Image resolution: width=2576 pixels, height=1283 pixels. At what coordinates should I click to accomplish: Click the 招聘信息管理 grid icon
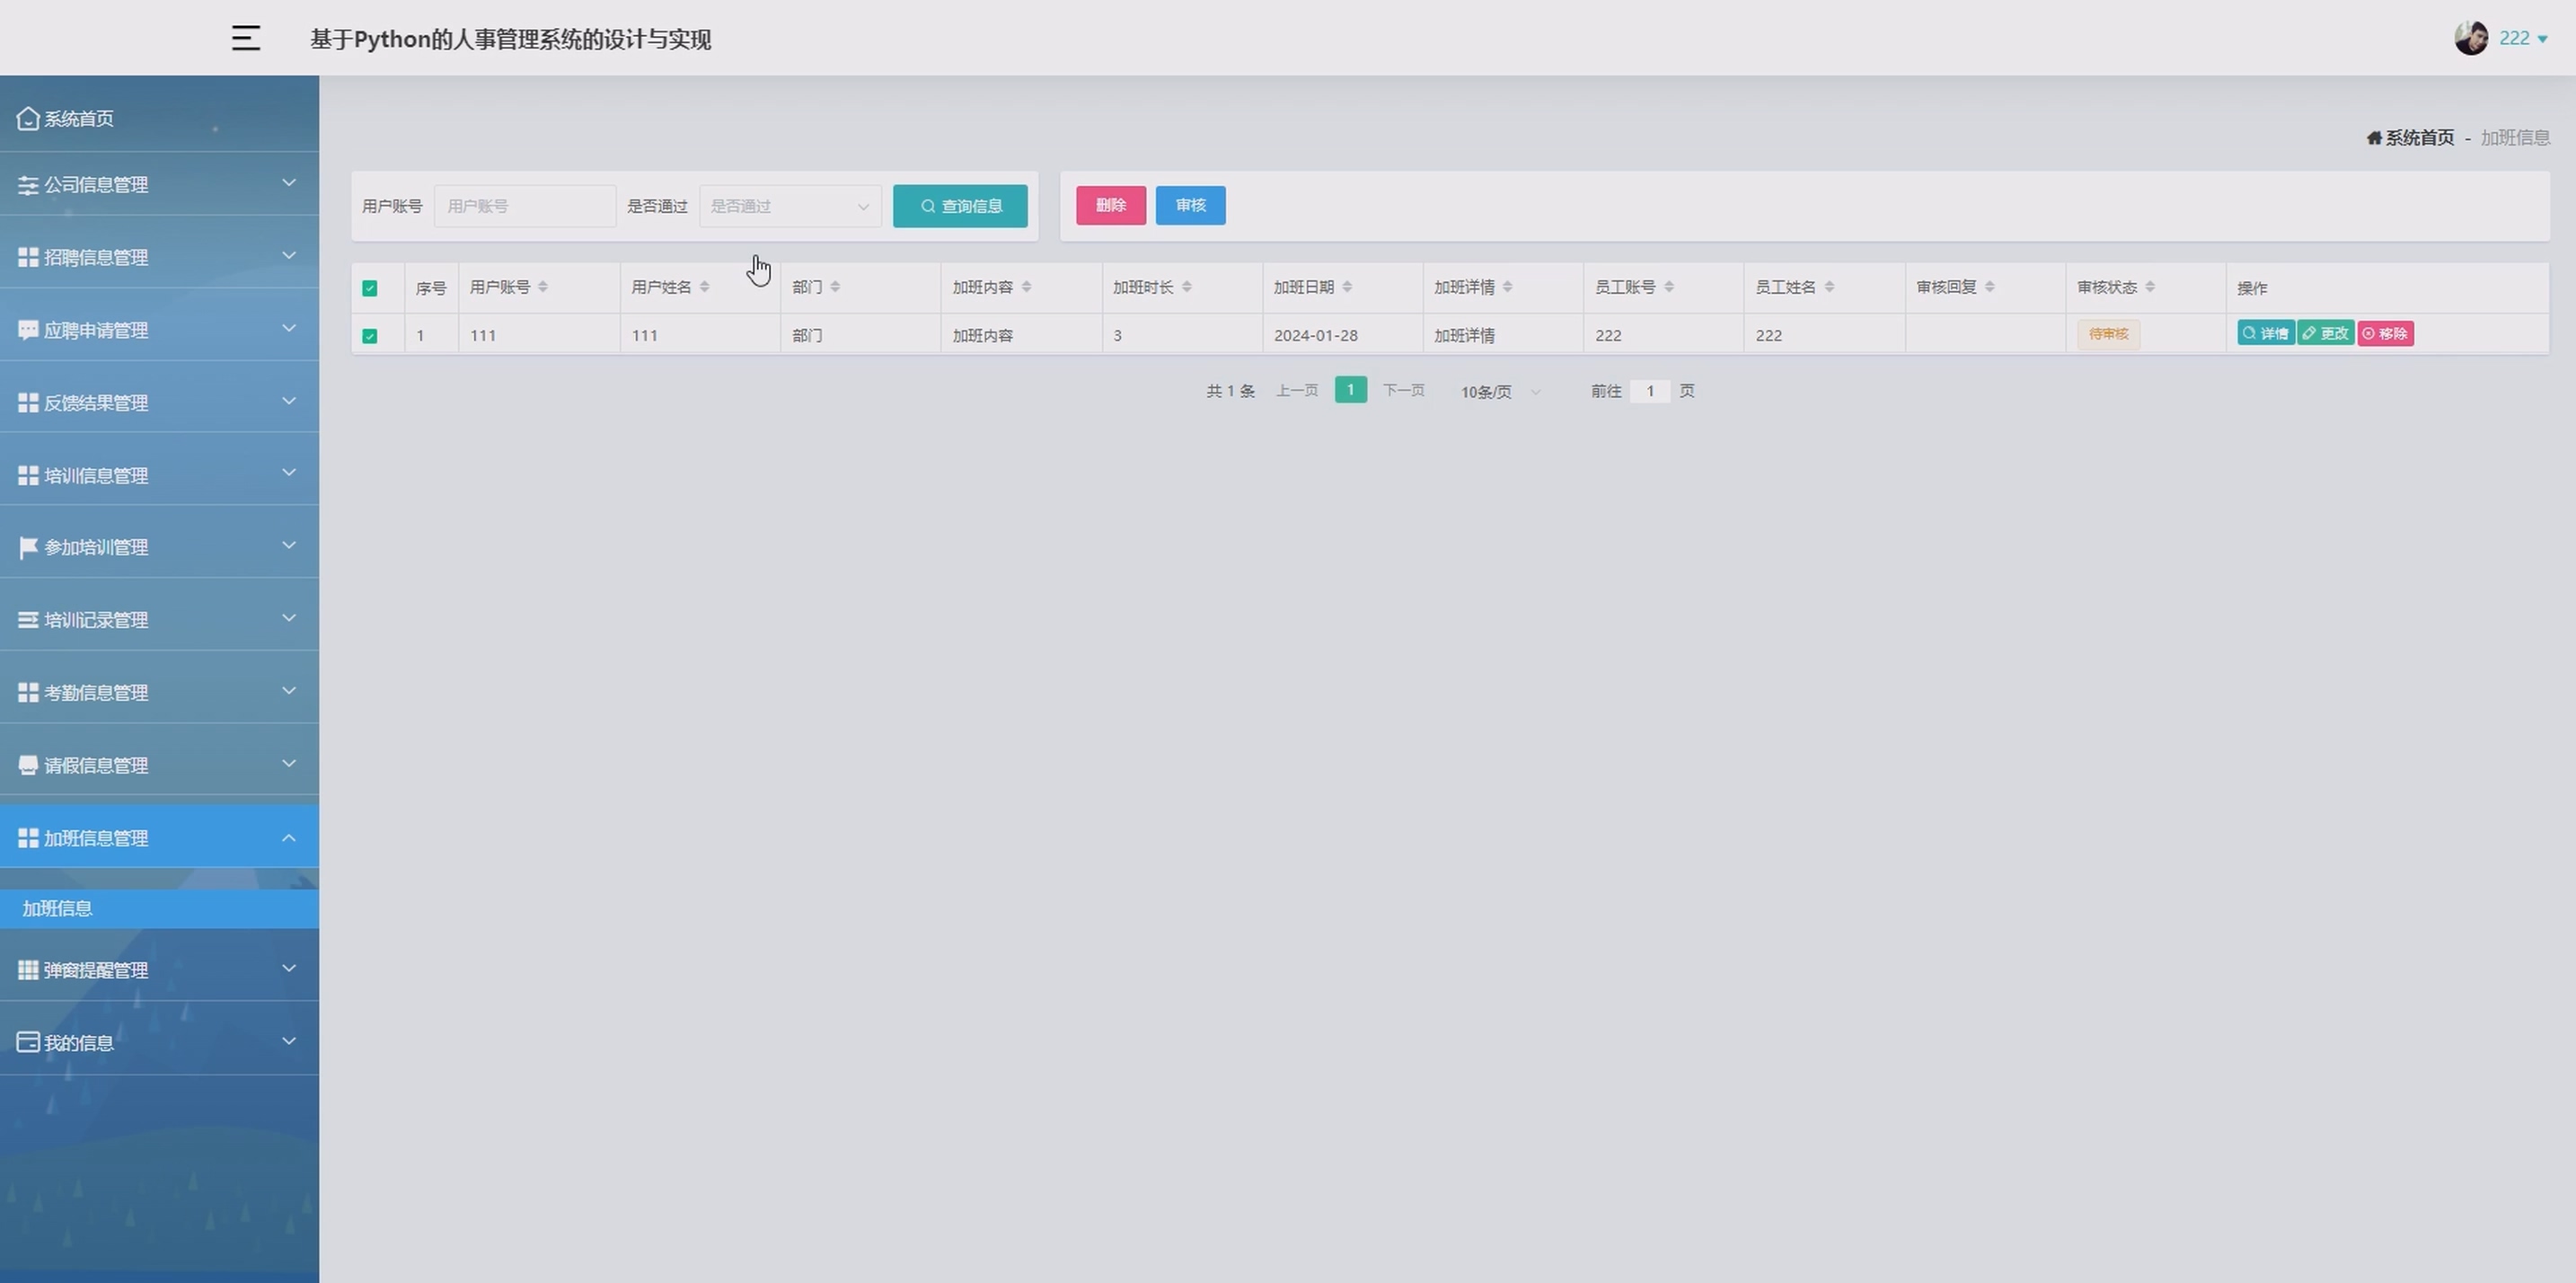click(28, 257)
